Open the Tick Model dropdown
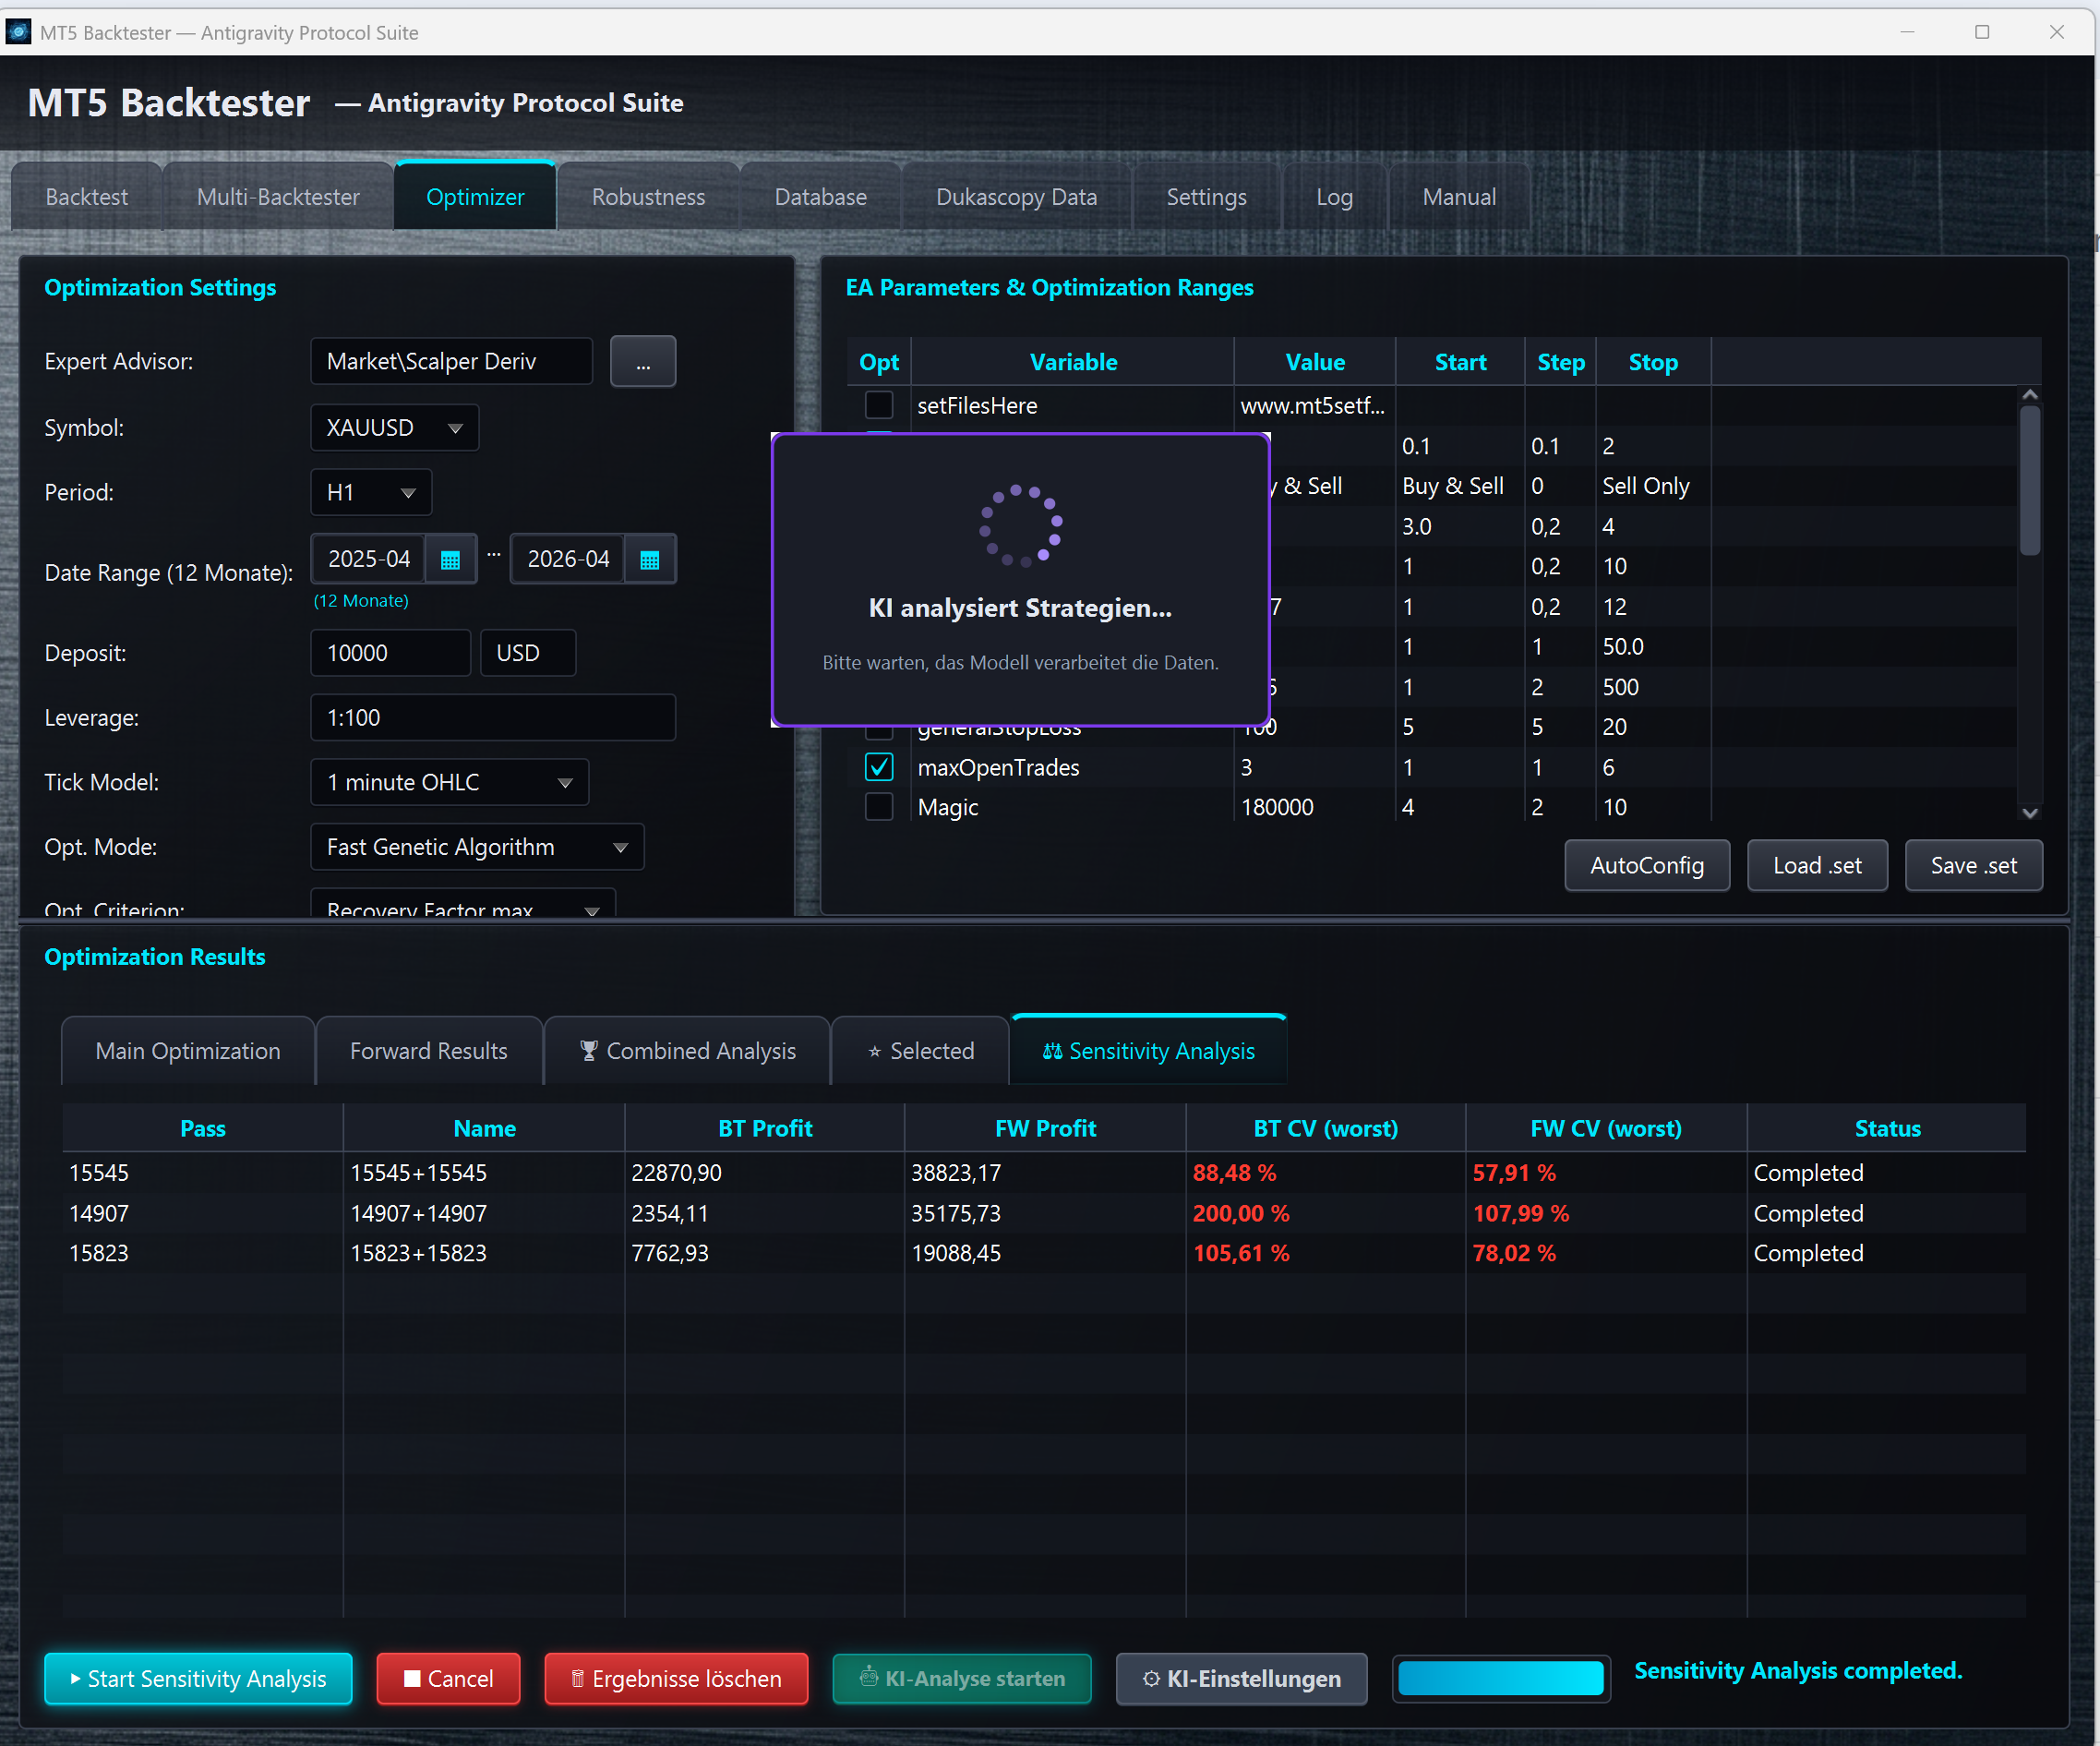This screenshot has height=1746, width=2100. (x=450, y=782)
